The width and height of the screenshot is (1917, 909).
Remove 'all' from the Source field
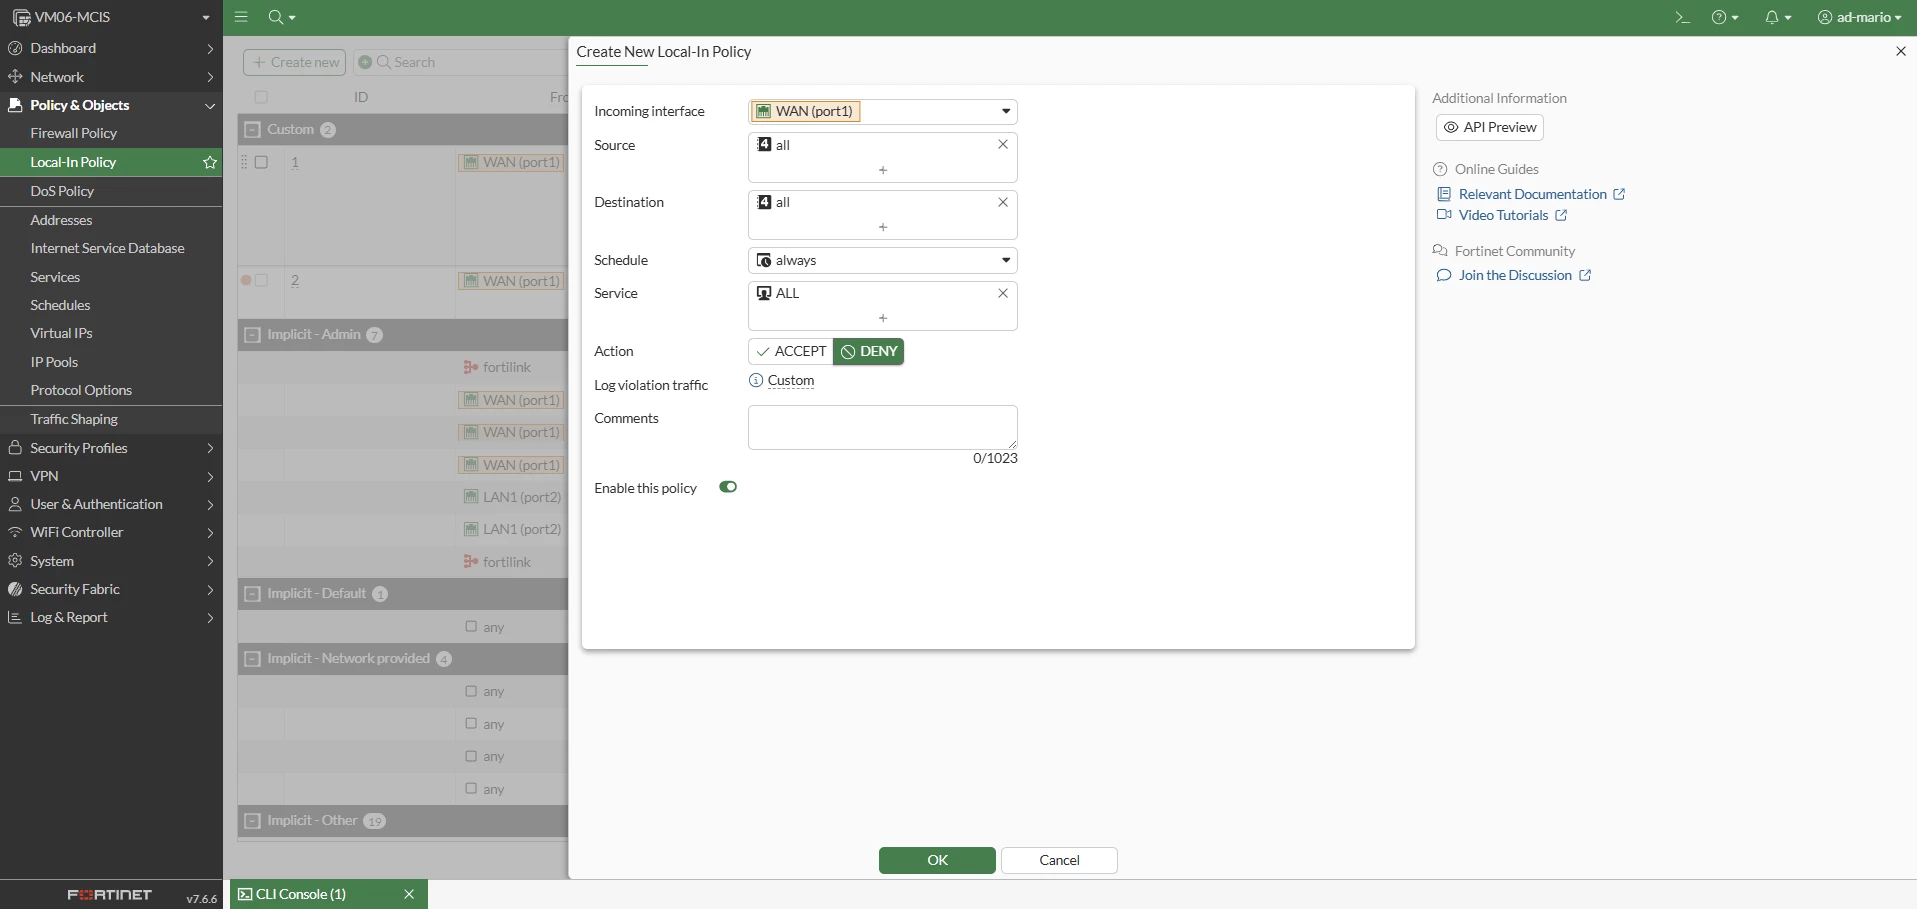pyautogui.click(x=1003, y=145)
